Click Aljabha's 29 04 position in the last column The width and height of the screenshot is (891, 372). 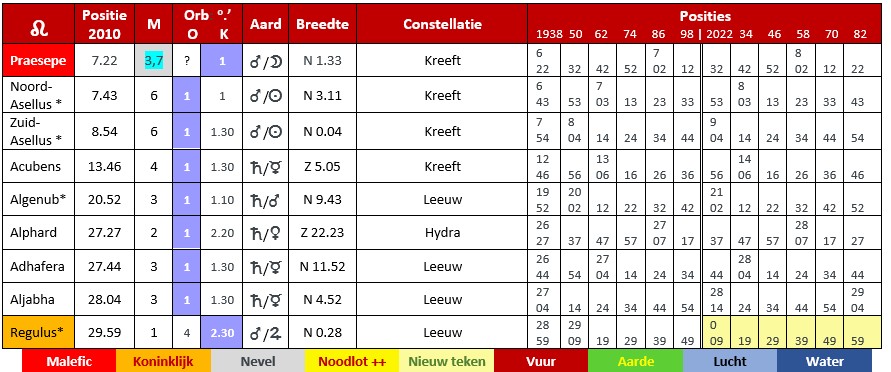point(858,299)
